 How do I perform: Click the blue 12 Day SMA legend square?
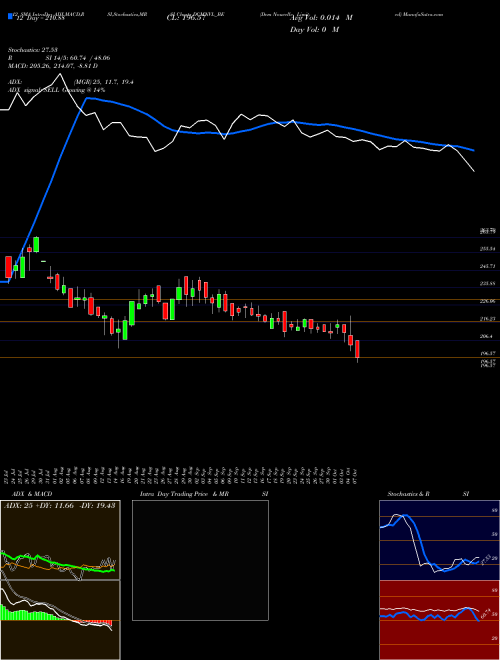(x=10, y=17)
